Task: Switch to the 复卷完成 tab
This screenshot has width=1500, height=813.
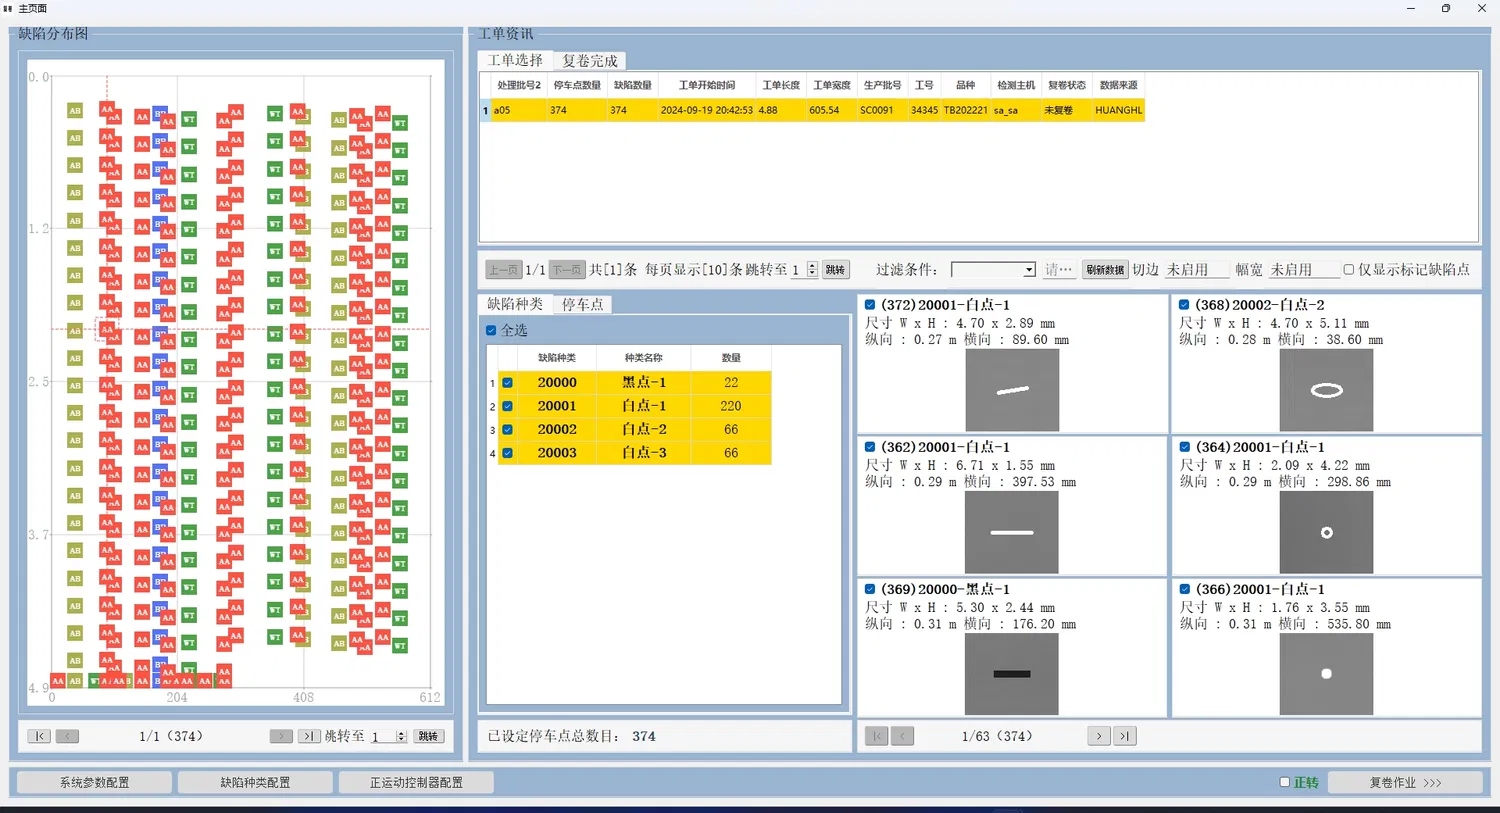Action: (590, 61)
